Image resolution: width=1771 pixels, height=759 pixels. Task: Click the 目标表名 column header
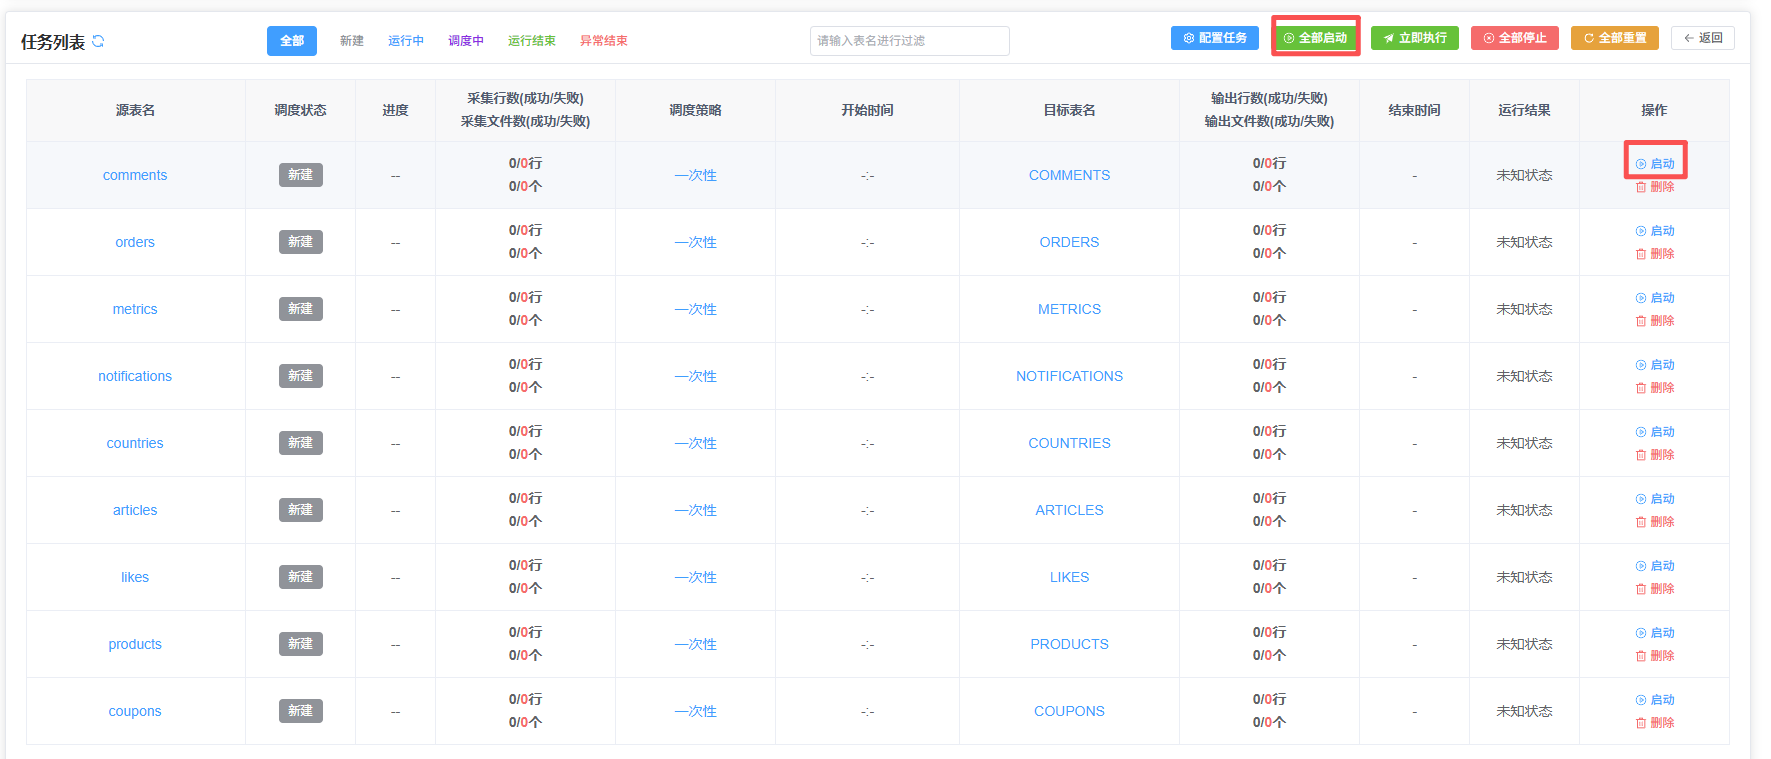(1069, 110)
